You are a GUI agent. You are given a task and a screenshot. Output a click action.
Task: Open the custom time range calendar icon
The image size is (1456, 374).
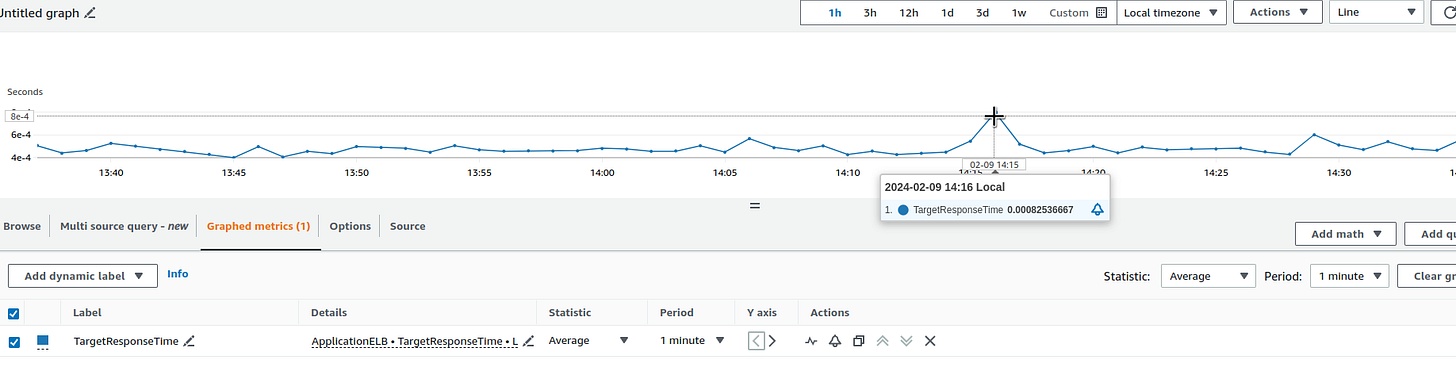coord(1102,13)
